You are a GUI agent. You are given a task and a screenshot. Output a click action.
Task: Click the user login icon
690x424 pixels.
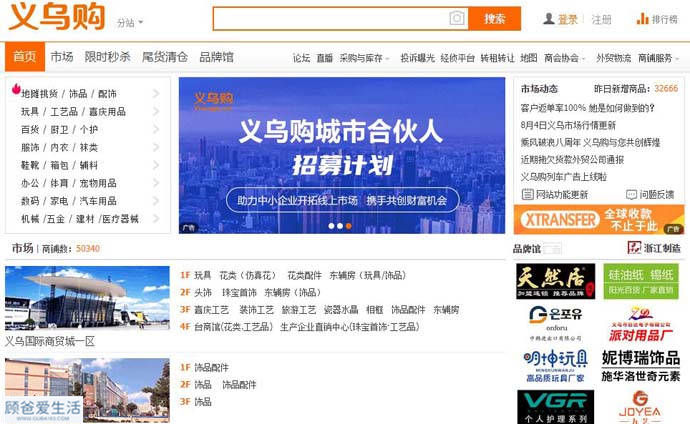coord(549,19)
